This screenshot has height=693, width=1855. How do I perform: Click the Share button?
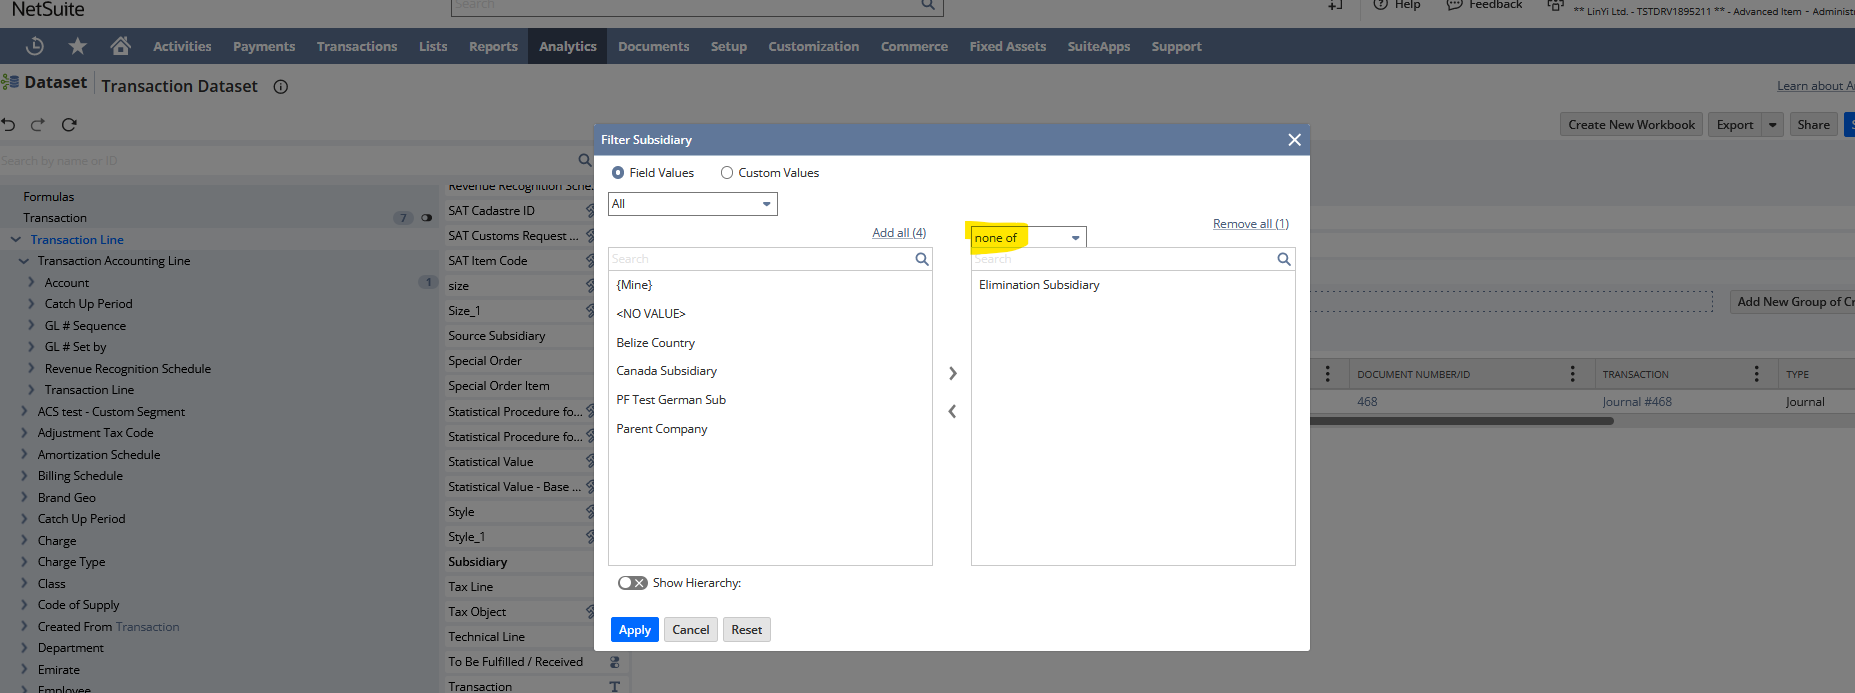click(1814, 125)
